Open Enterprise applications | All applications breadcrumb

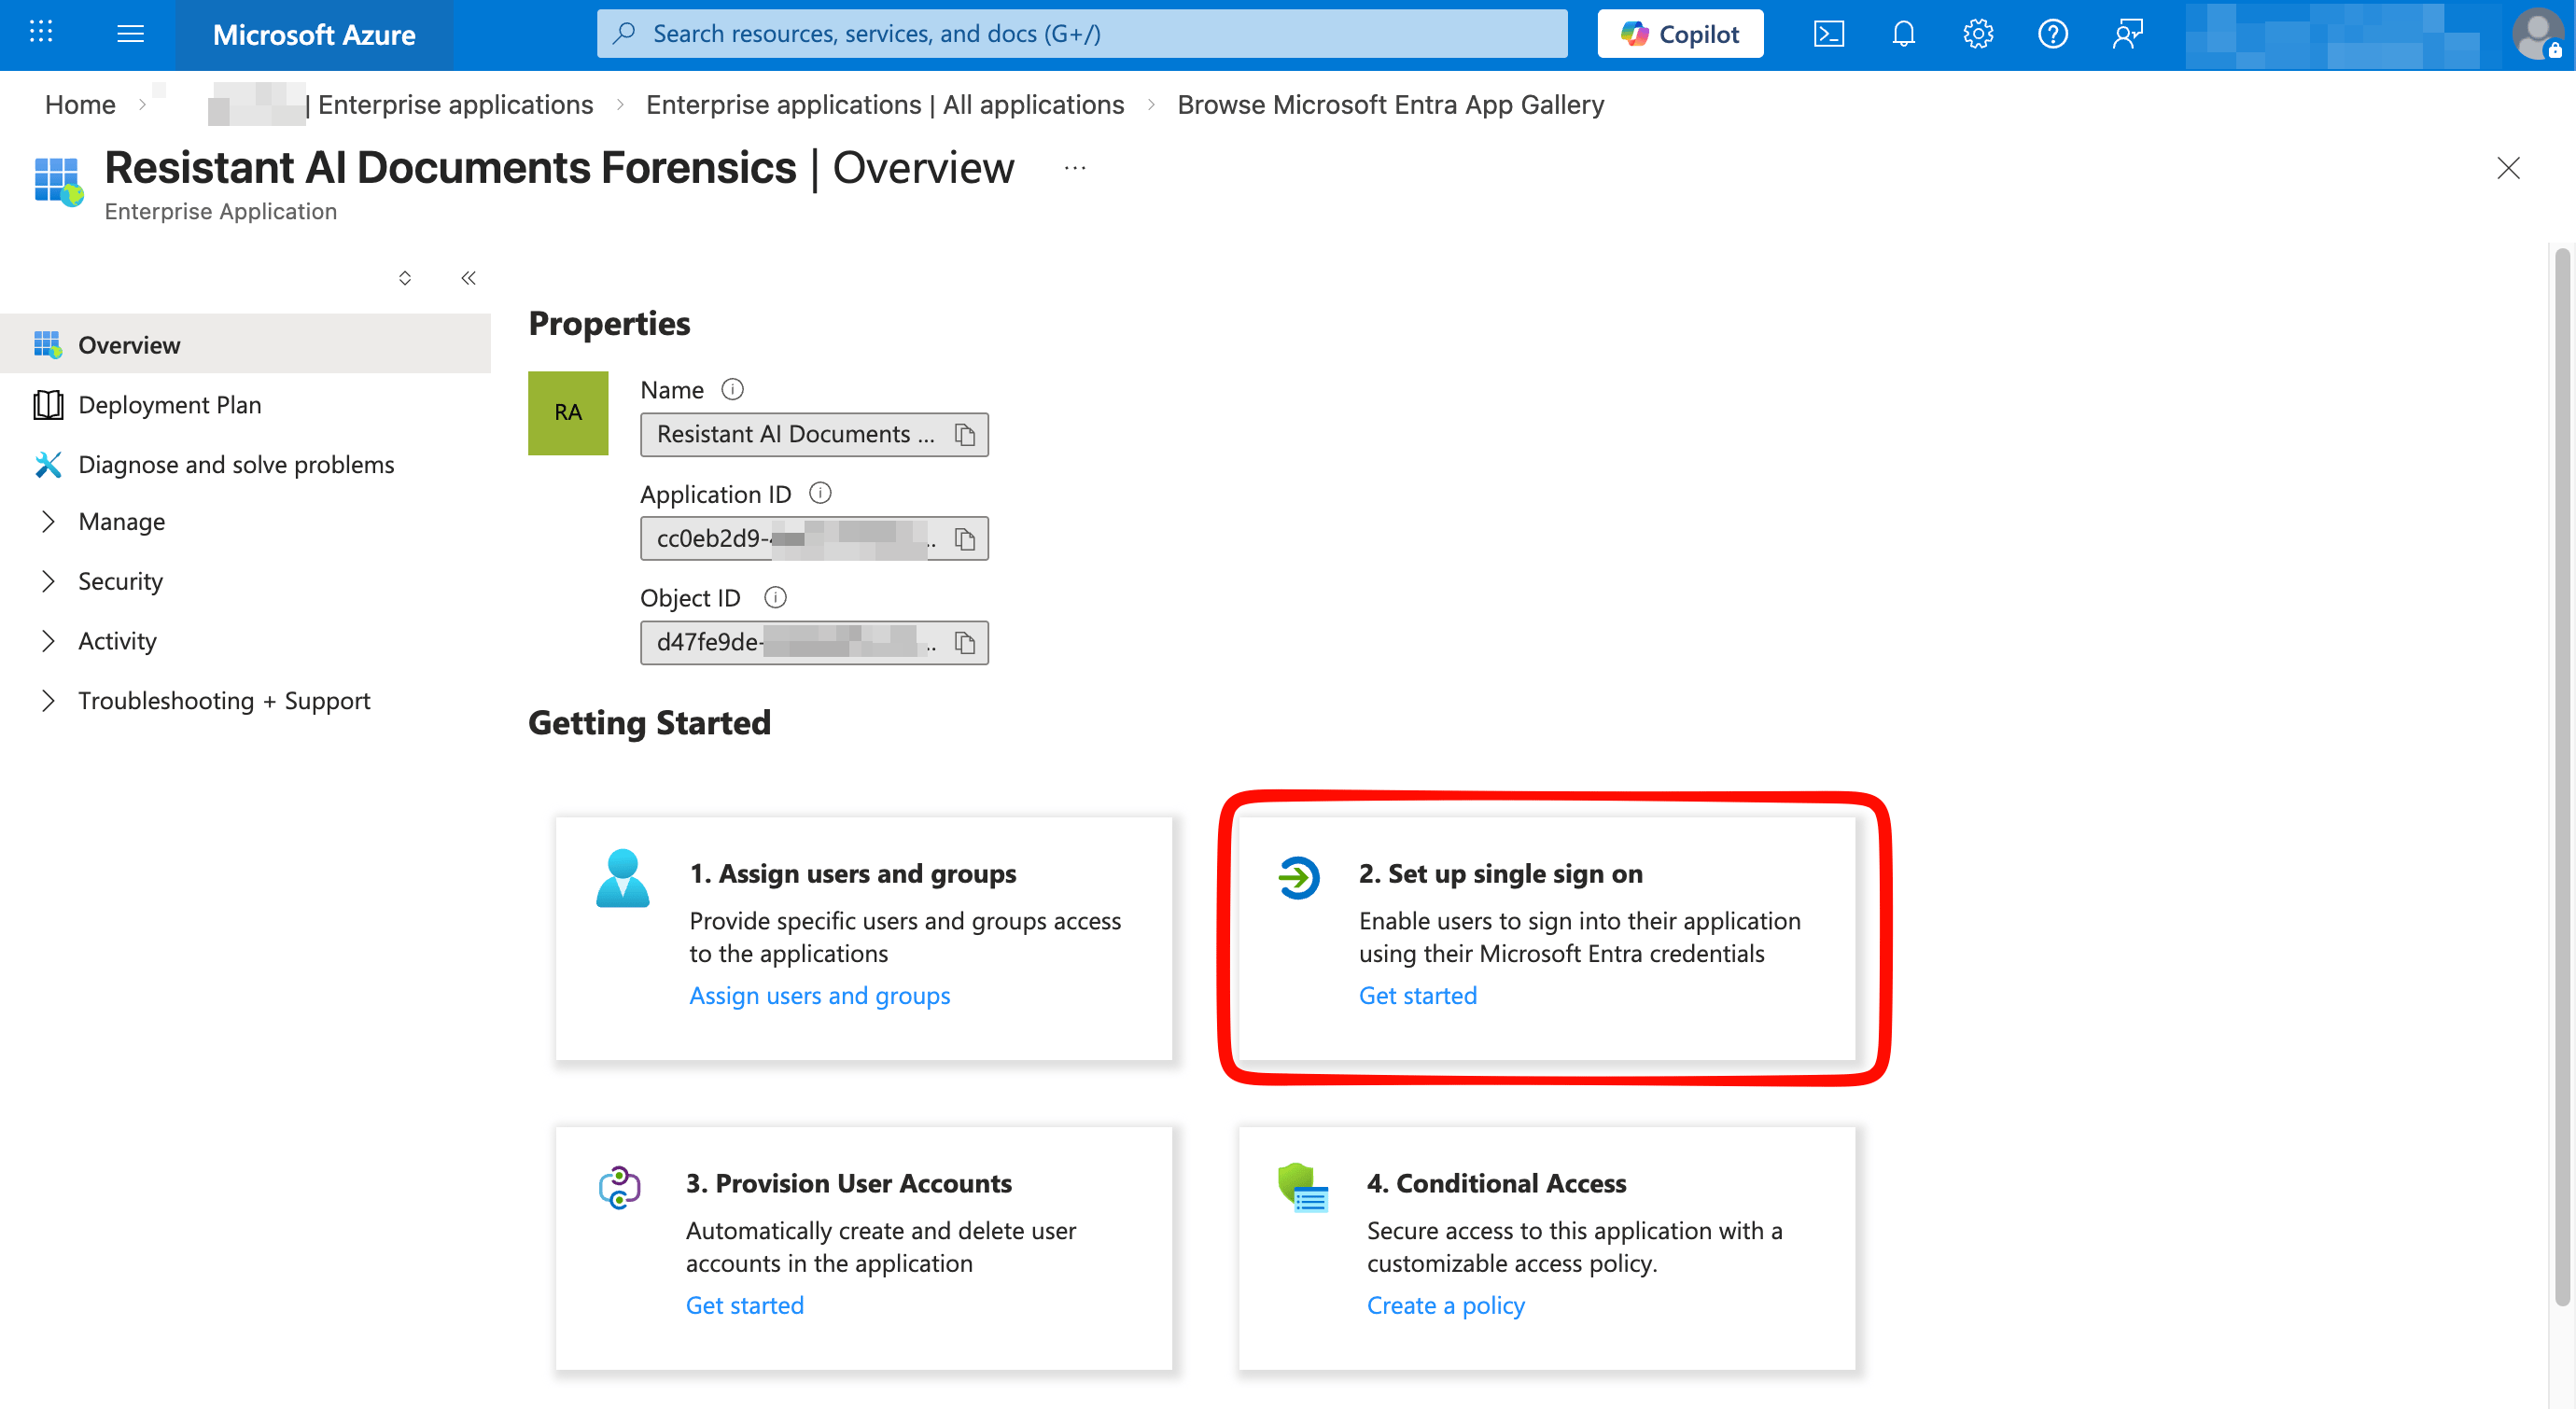(885, 105)
